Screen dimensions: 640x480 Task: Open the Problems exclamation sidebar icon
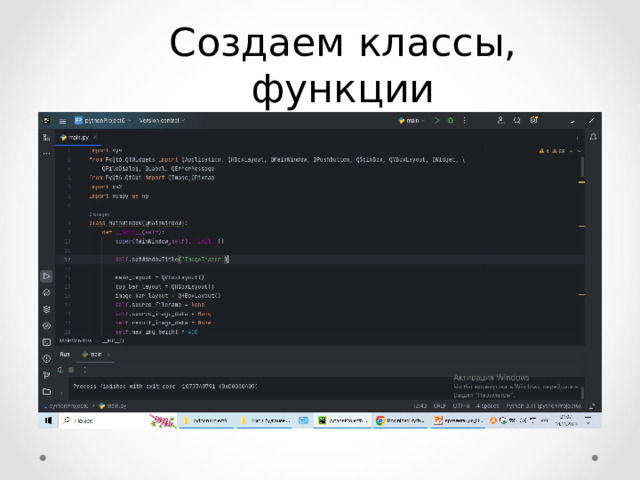pyautogui.click(x=47, y=359)
